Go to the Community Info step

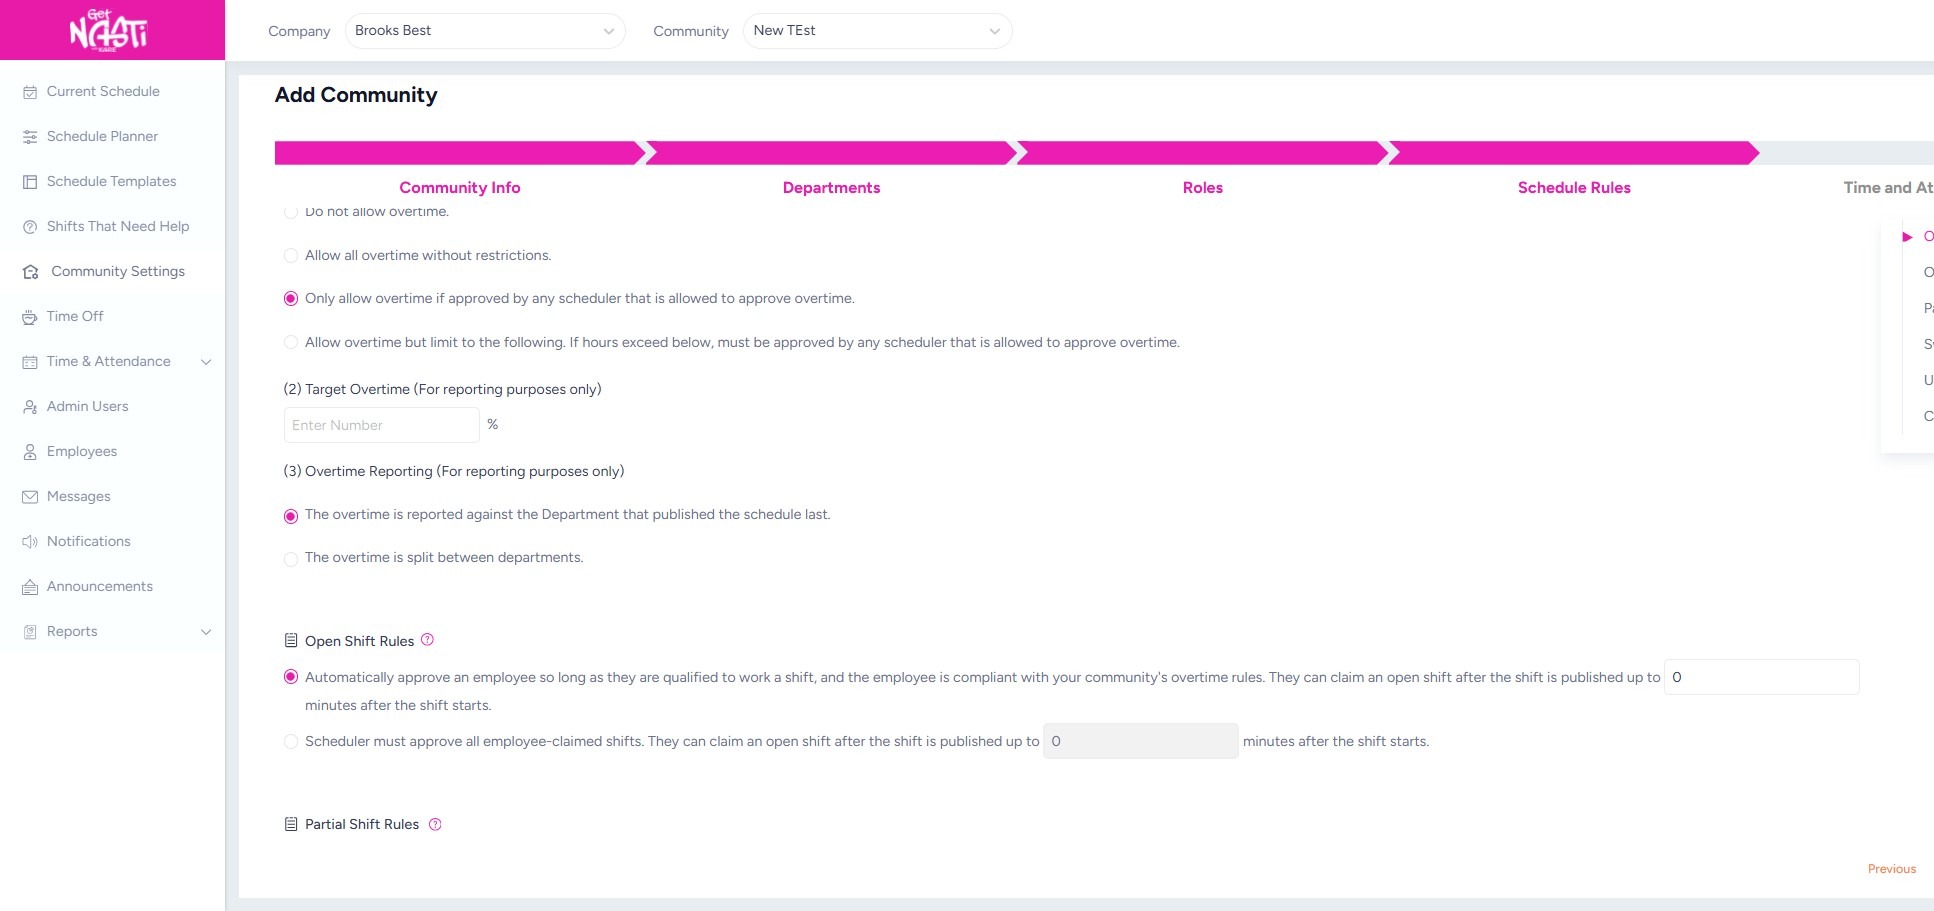[x=460, y=188]
